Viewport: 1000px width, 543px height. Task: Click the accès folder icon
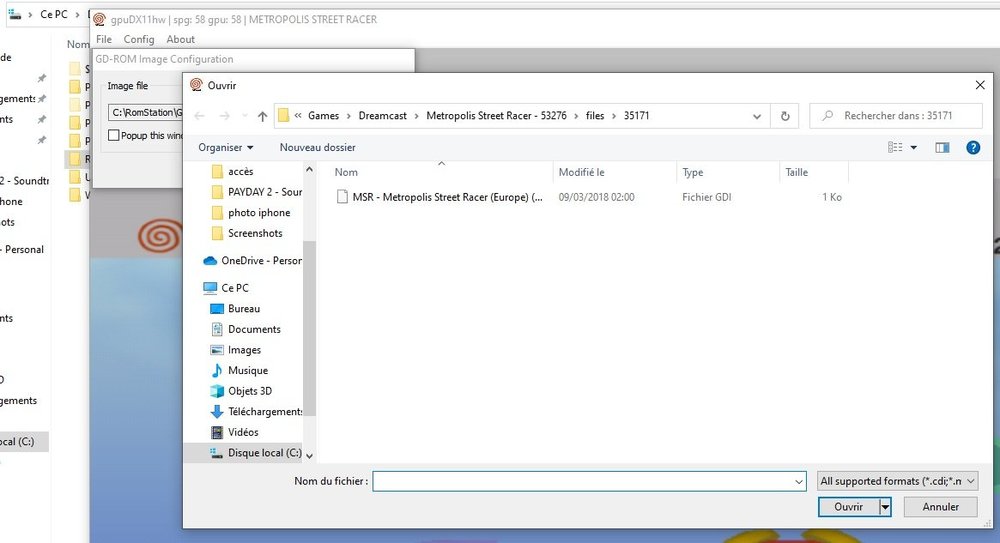click(217, 172)
